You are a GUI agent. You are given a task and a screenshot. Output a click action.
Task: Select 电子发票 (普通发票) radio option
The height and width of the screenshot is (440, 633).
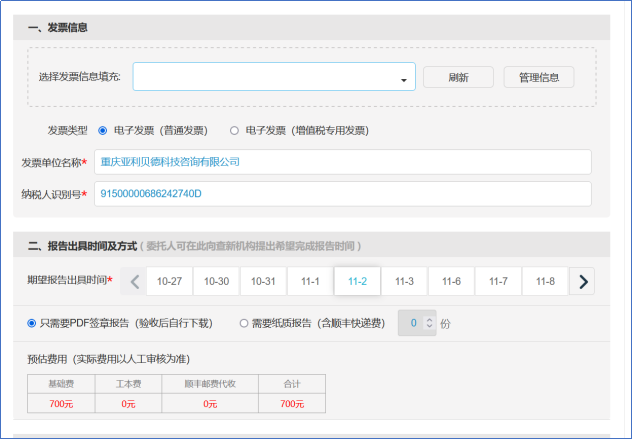pos(103,130)
